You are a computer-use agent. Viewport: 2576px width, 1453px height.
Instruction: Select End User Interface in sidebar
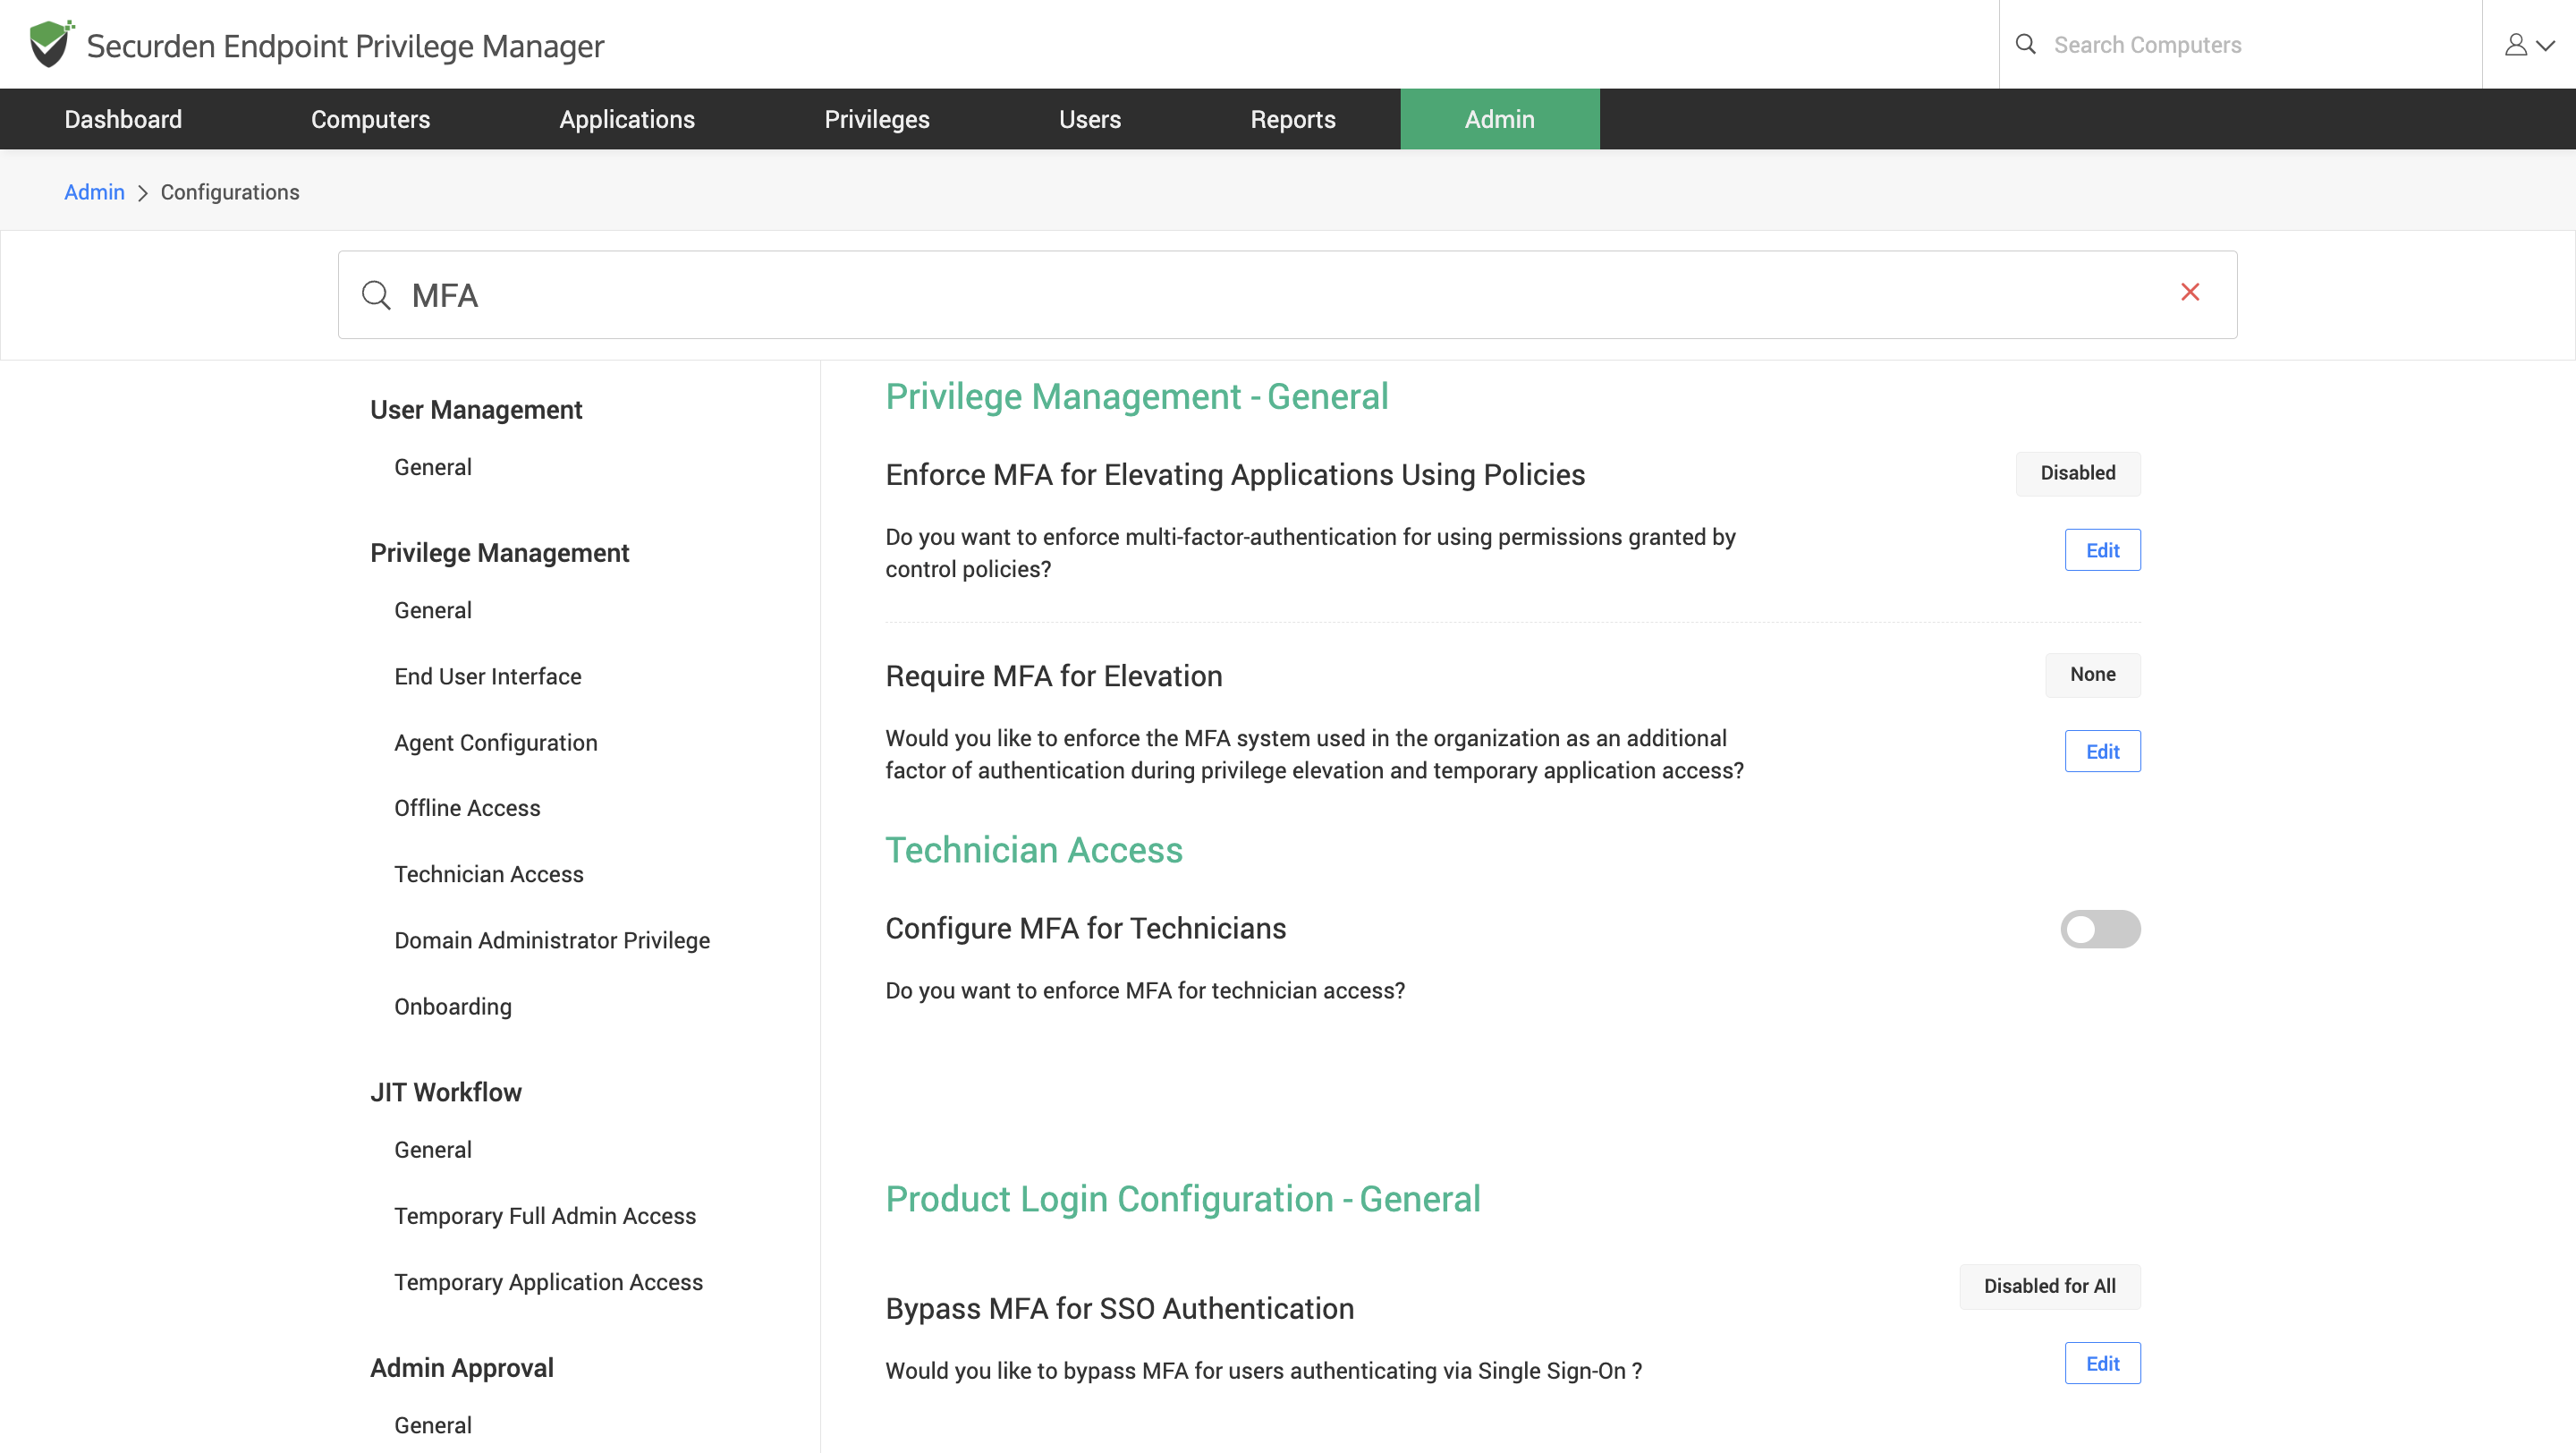[488, 676]
